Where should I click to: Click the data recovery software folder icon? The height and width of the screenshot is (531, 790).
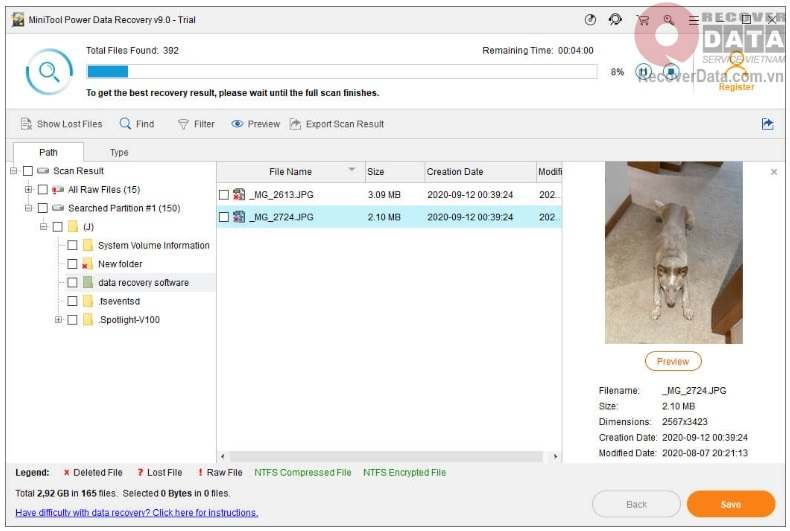pyautogui.click(x=88, y=283)
